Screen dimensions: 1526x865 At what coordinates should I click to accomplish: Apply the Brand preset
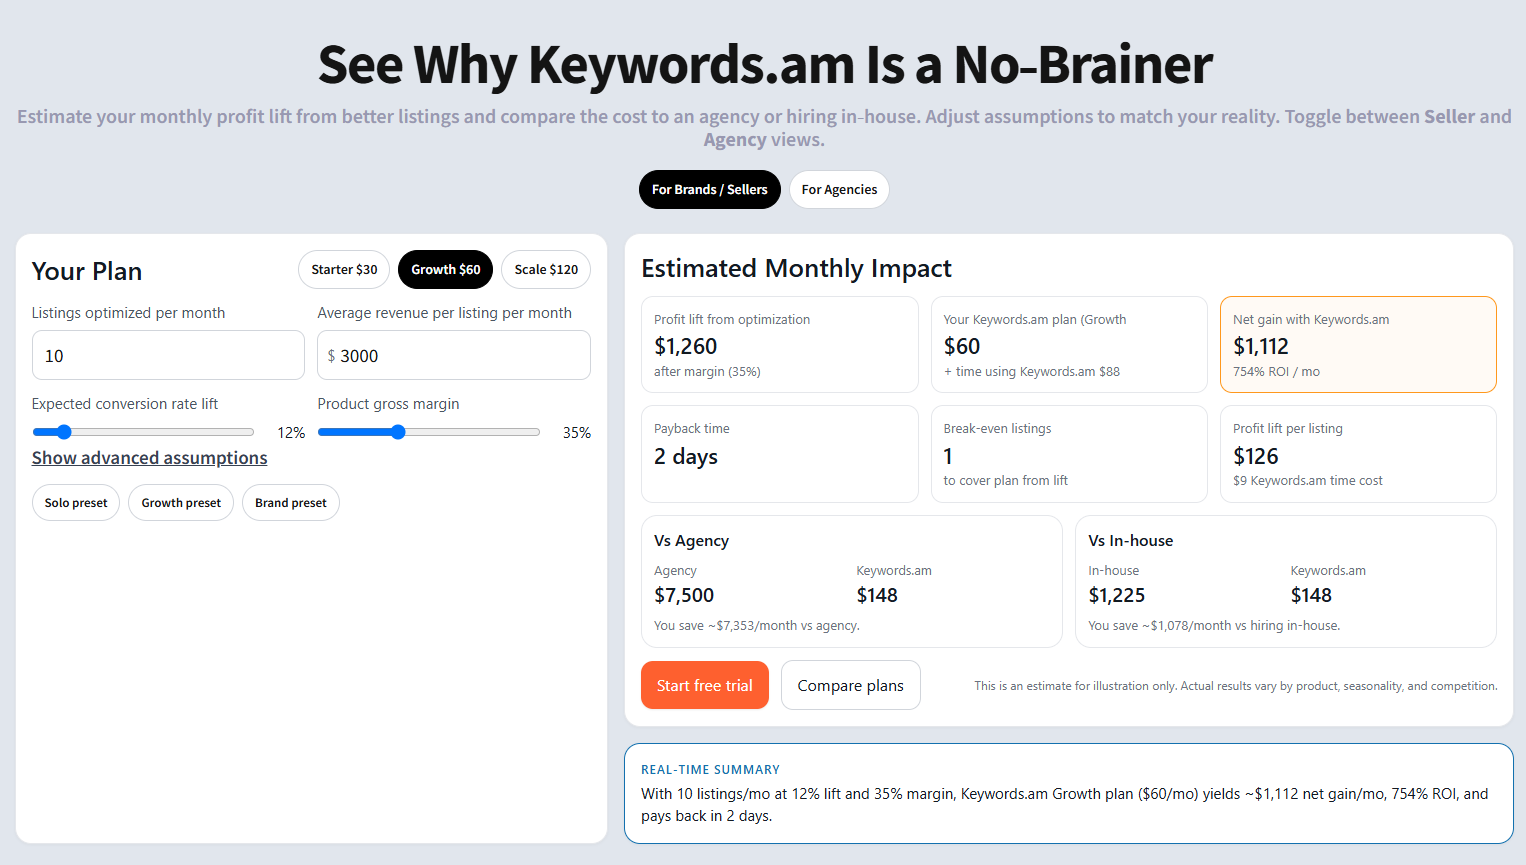click(x=291, y=503)
